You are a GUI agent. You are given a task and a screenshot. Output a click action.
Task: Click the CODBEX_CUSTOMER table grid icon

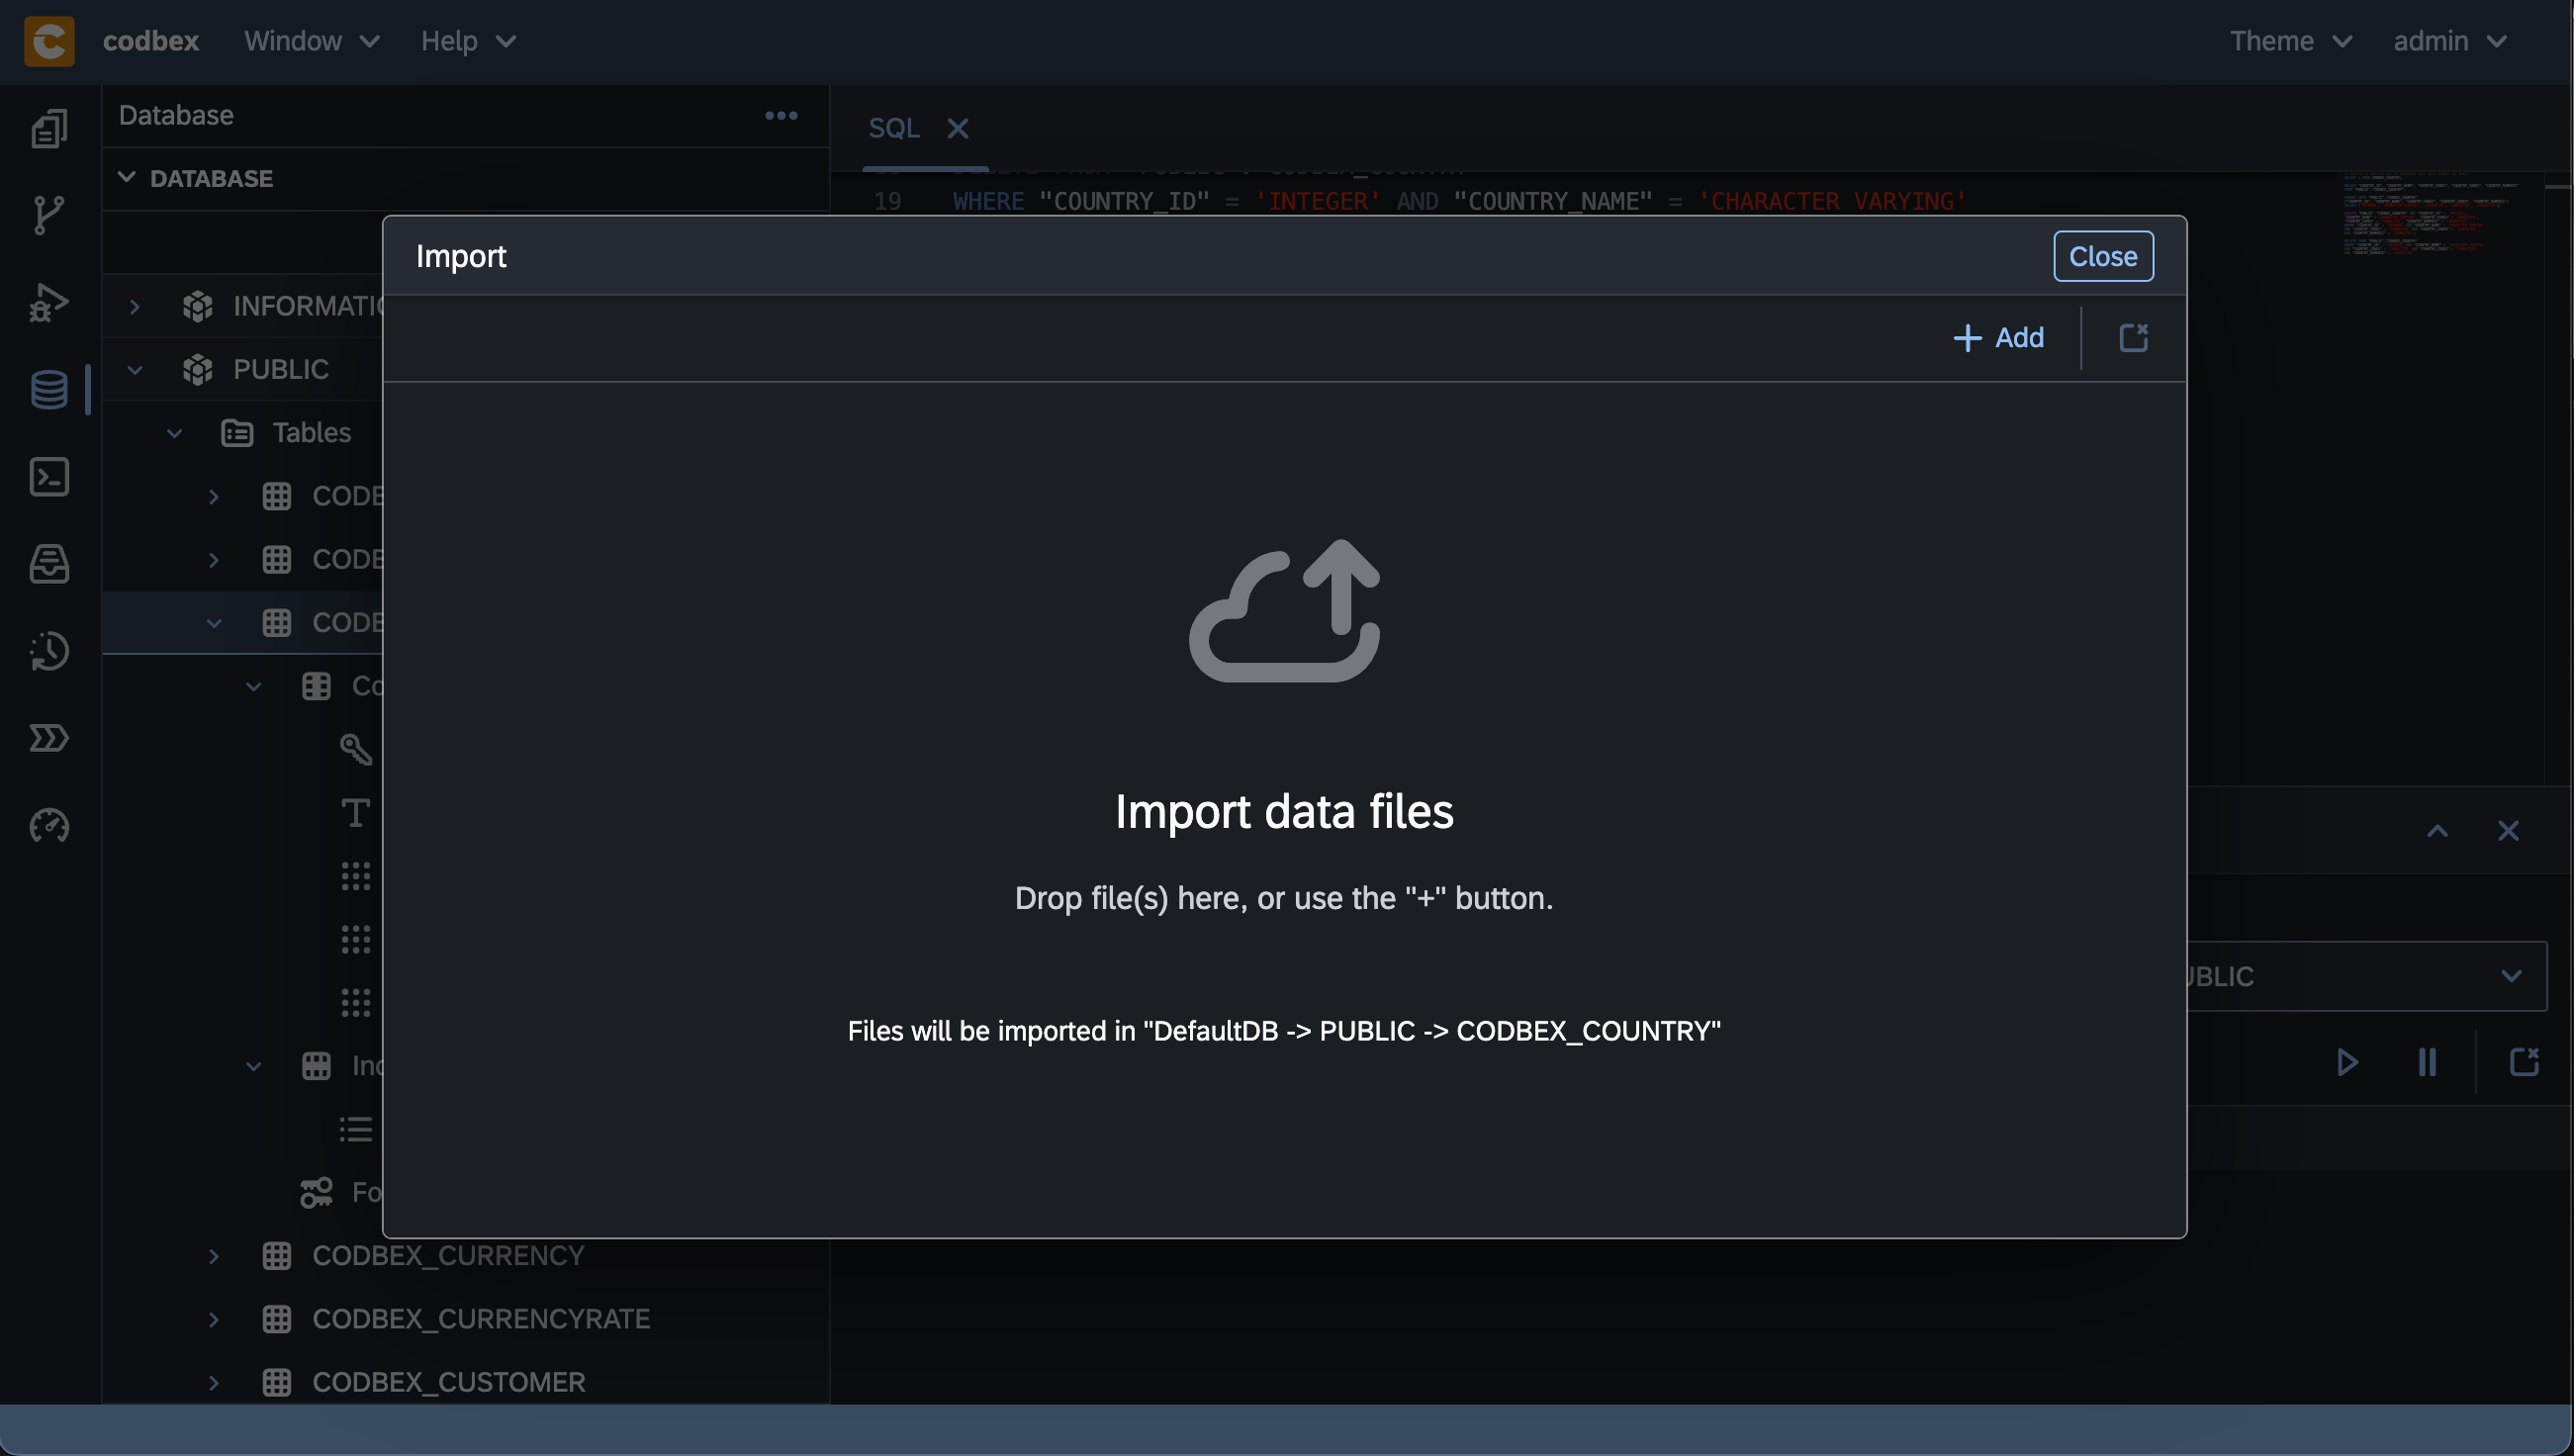(x=276, y=1382)
